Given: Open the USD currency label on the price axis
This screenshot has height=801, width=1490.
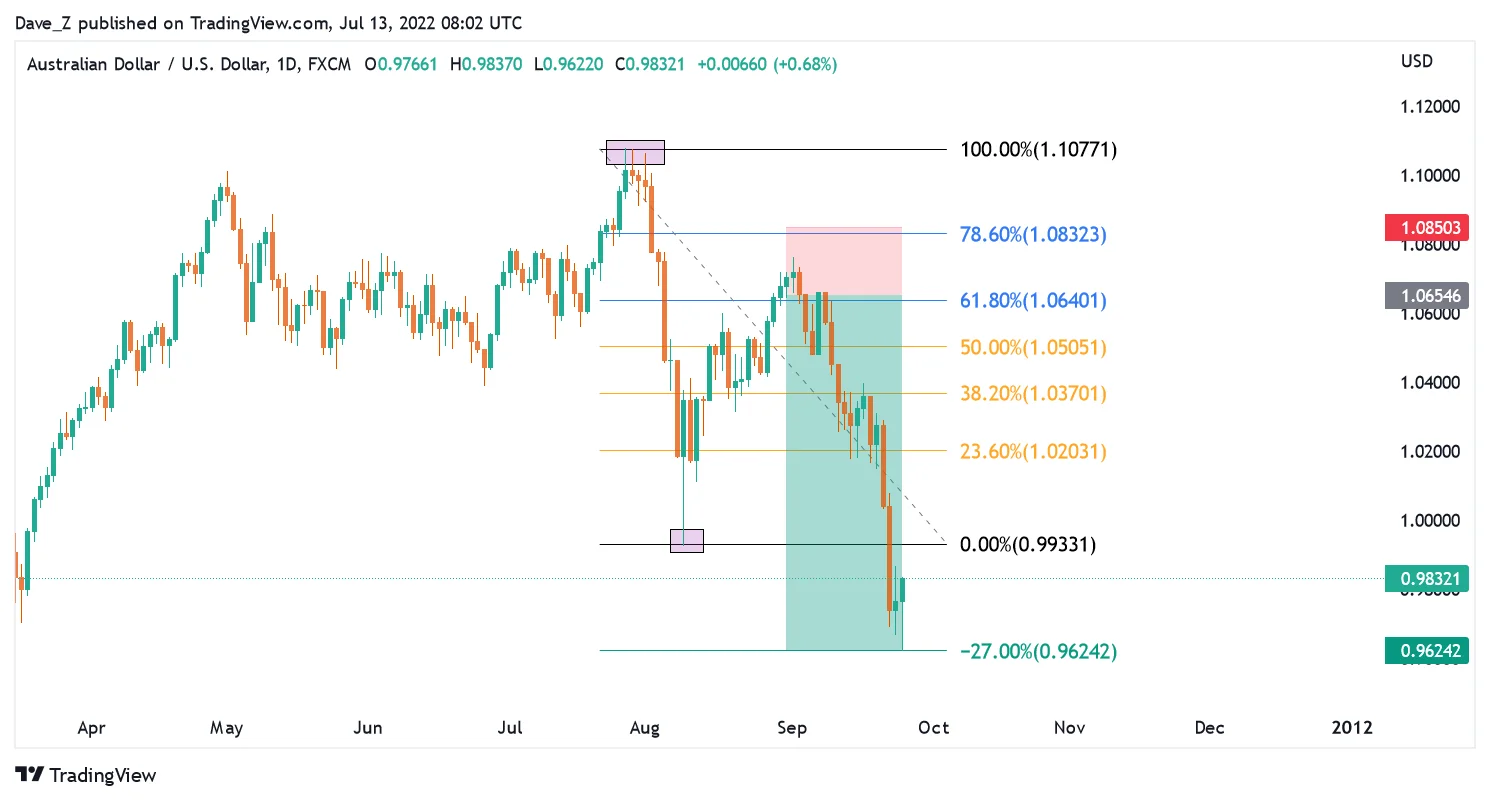Looking at the screenshot, I should pos(1417,62).
